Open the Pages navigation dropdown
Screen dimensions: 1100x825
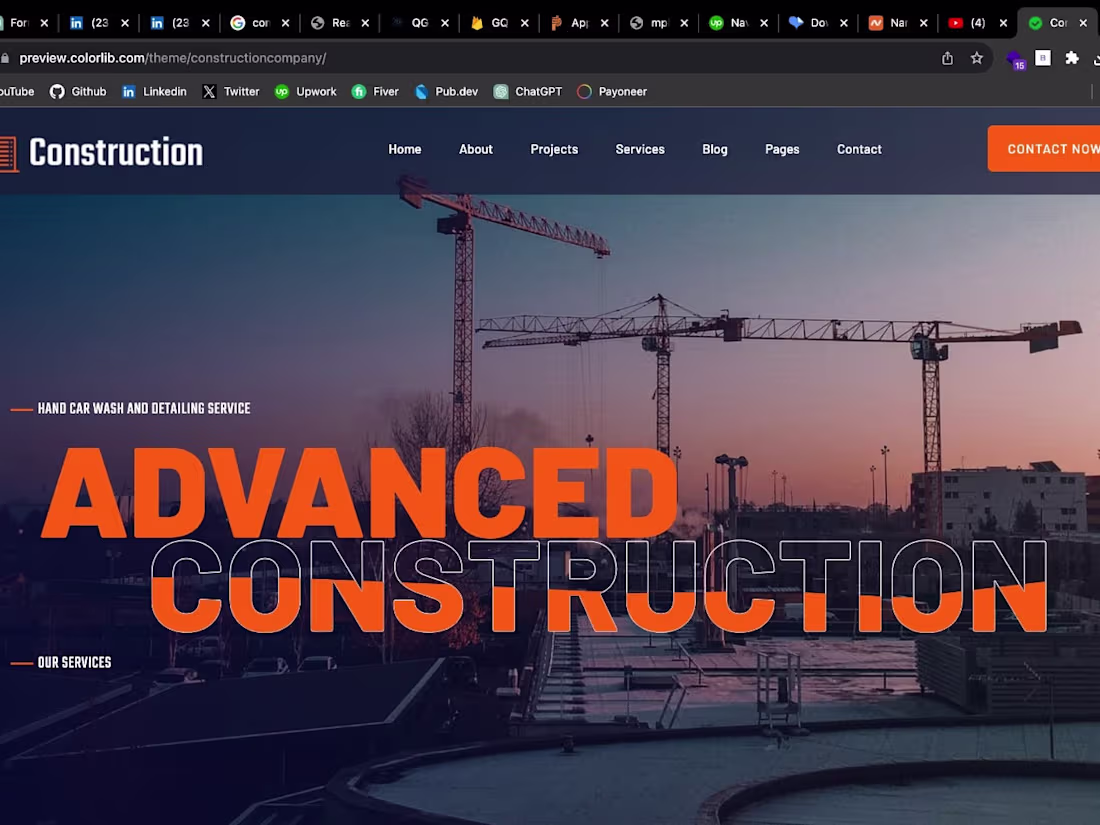782,149
